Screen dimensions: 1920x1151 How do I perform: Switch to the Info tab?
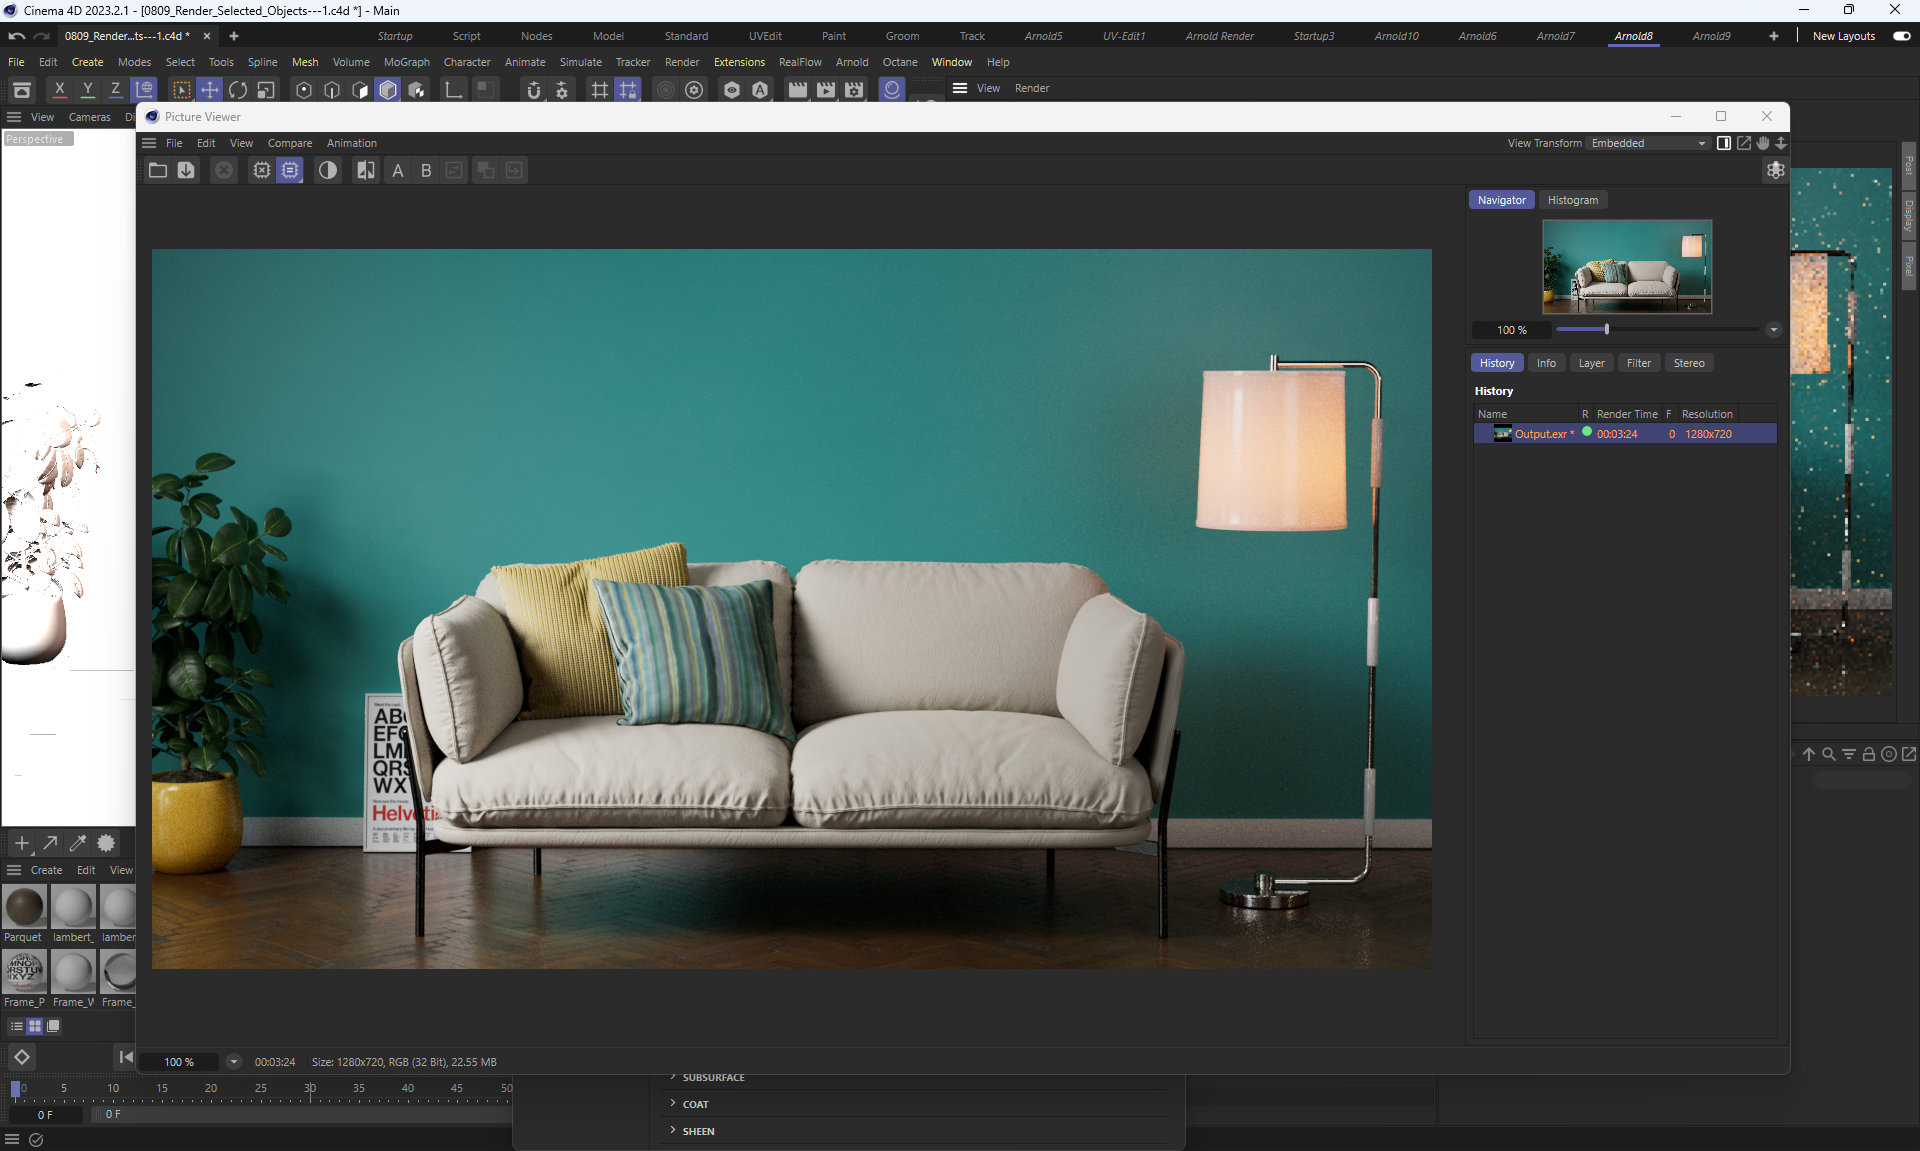coord(1546,363)
